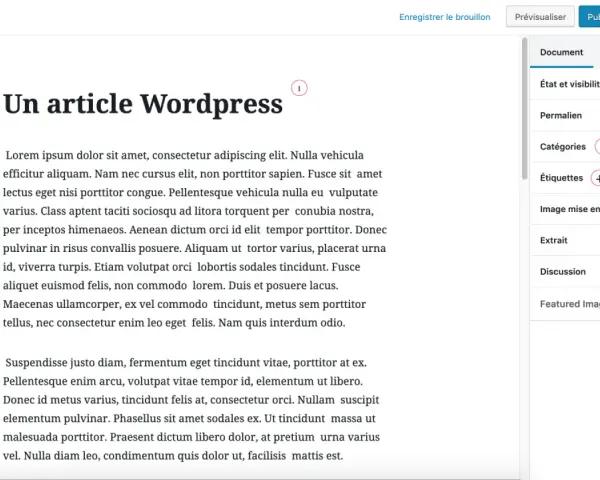This screenshot has height=480, width=600.
Task: Expand the Catégories panel
Action: [565, 147]
